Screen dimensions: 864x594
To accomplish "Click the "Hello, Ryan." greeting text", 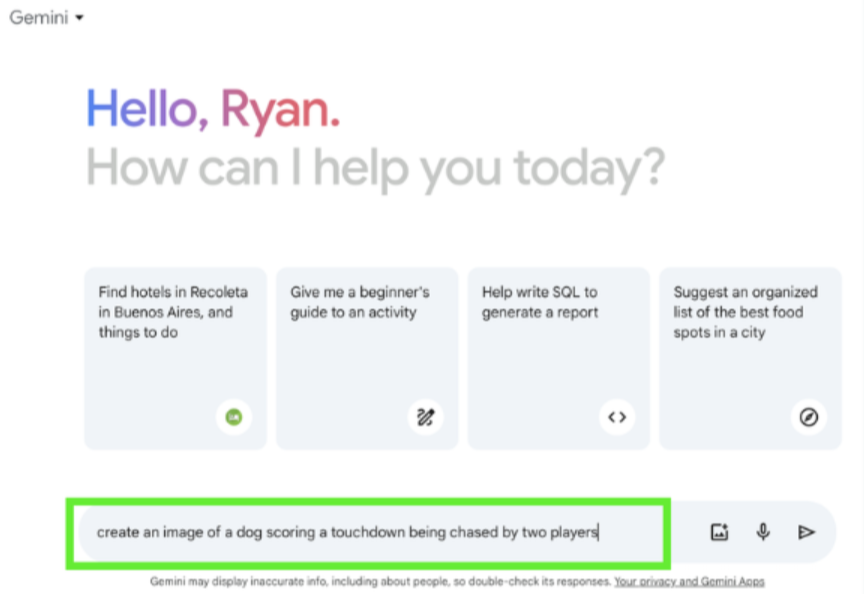I will [213, 109].
